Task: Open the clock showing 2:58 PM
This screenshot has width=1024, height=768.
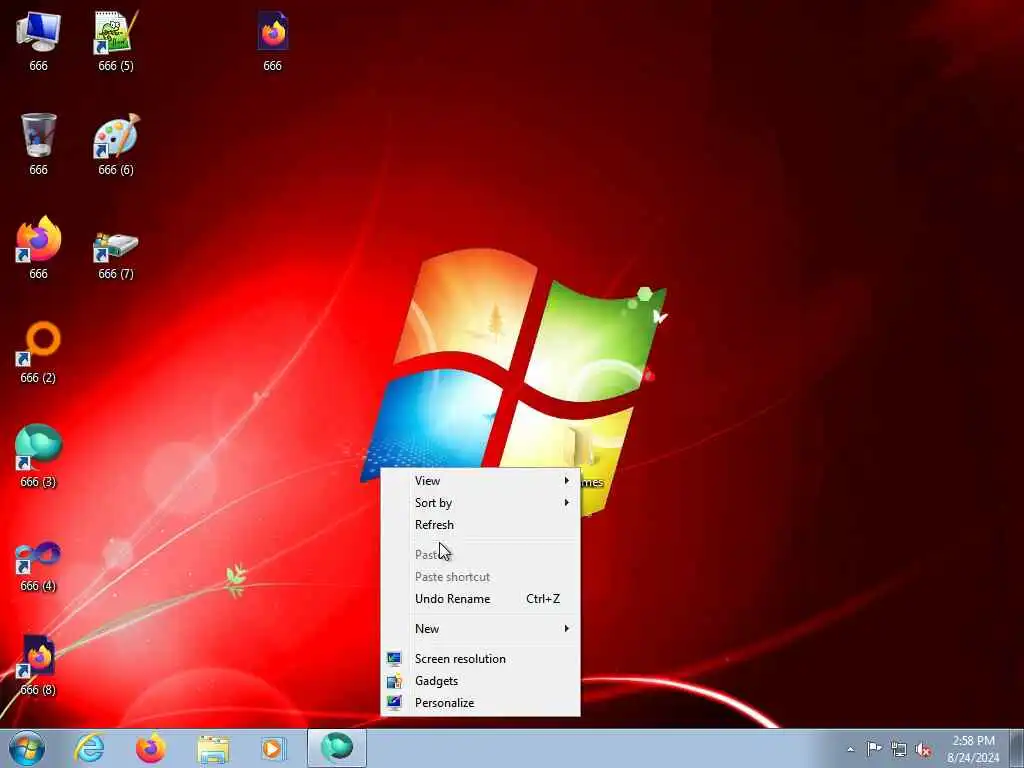Action: [973, 749]
